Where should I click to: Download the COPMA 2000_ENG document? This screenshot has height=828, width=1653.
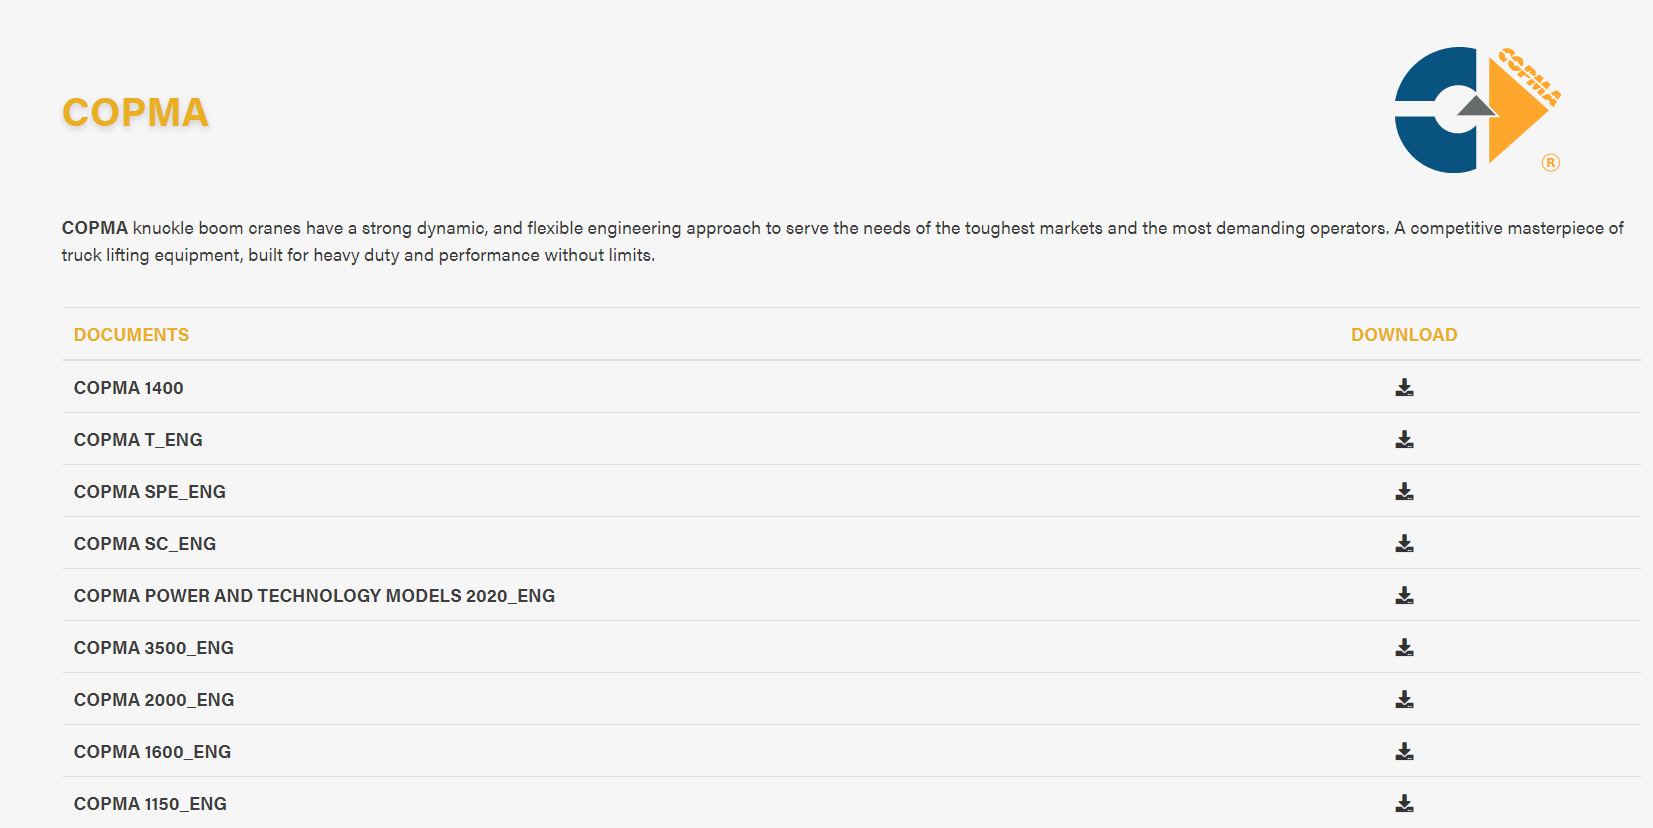[1404, 699]
